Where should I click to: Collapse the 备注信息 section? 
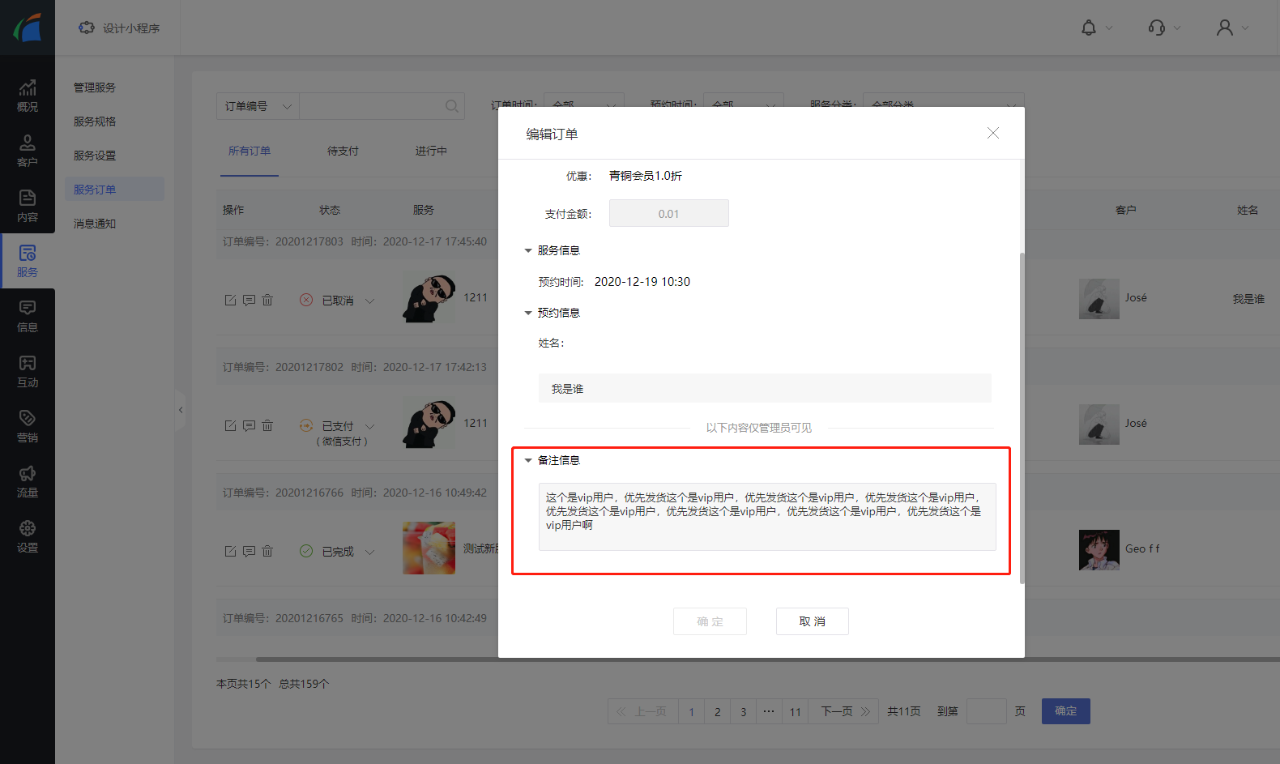[x=528, y=460]
